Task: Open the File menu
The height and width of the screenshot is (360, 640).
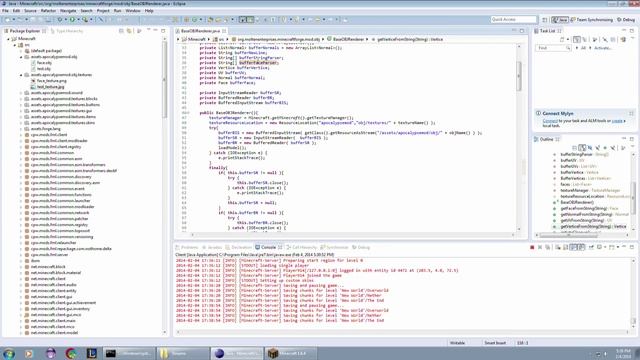Action: pyautogui.click(x=5, y=11)
